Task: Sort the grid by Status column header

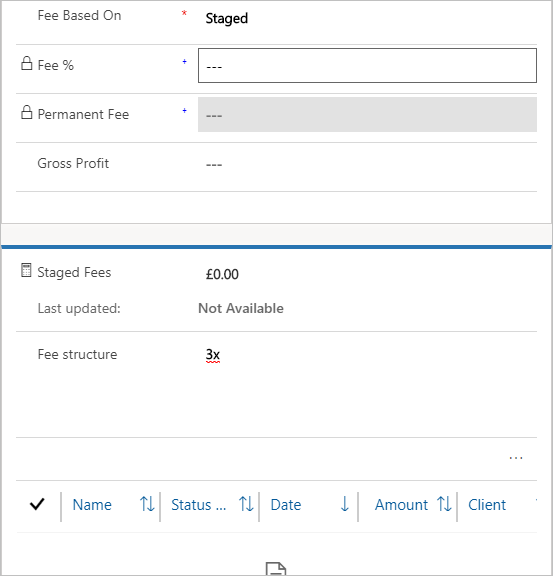Action: coord(199,505)
